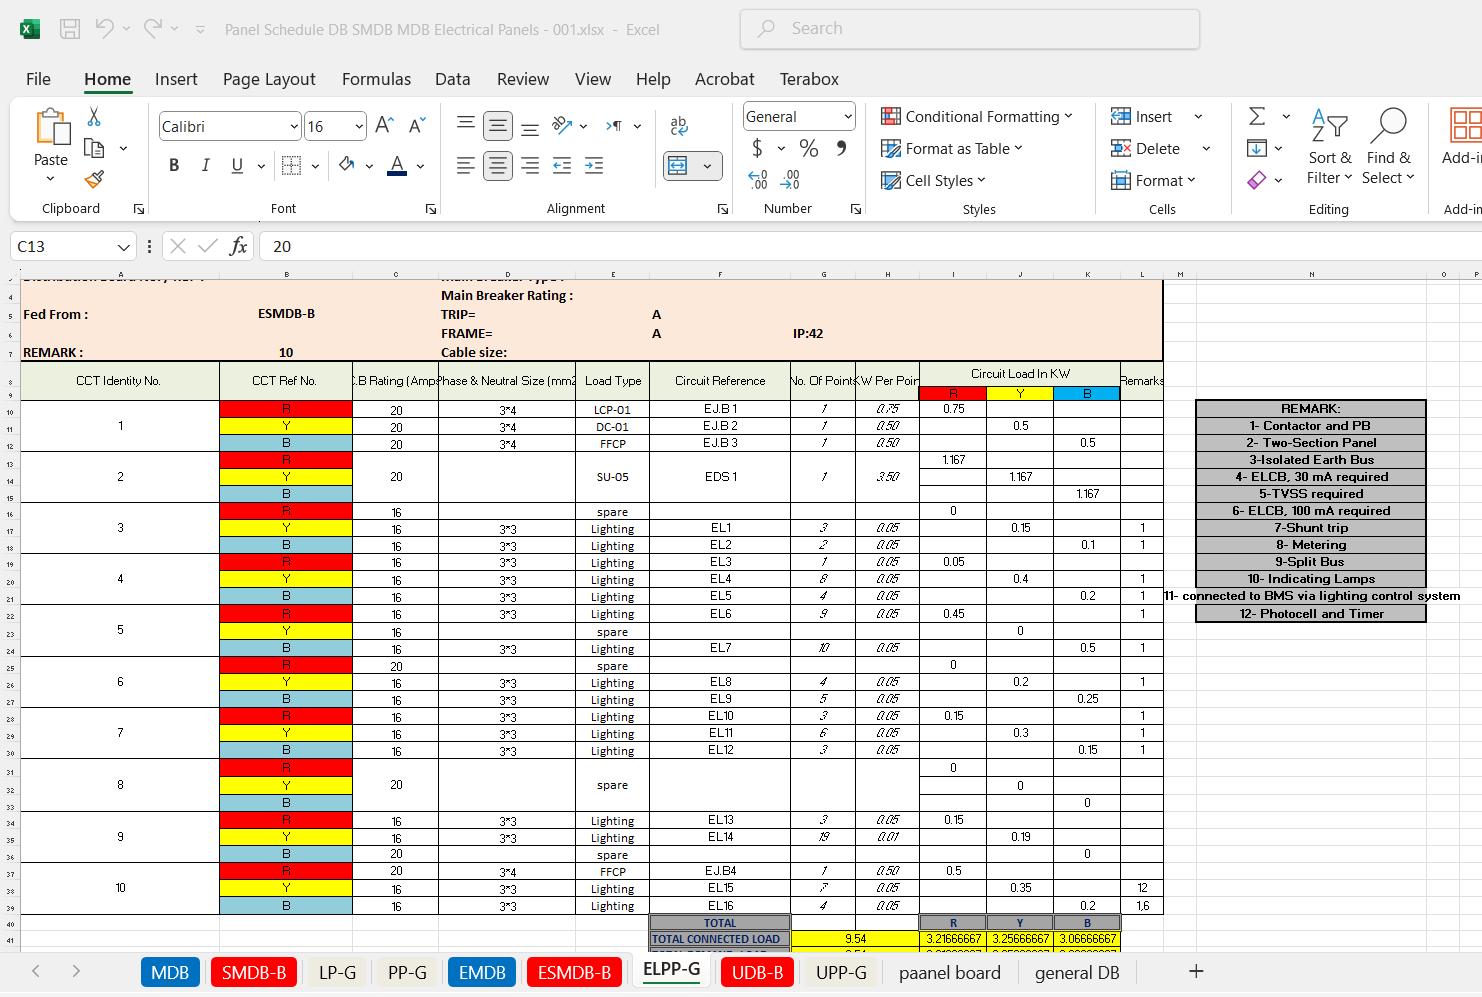Click the AutoSum sigma icon

point(1257,117)
